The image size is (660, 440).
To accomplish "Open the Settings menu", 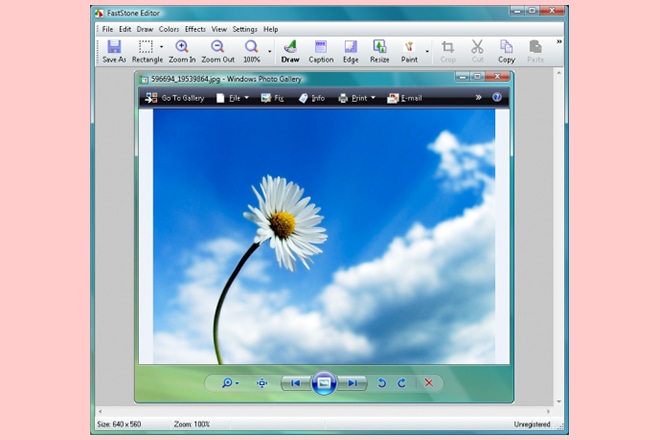I will (x=245, y=29).
